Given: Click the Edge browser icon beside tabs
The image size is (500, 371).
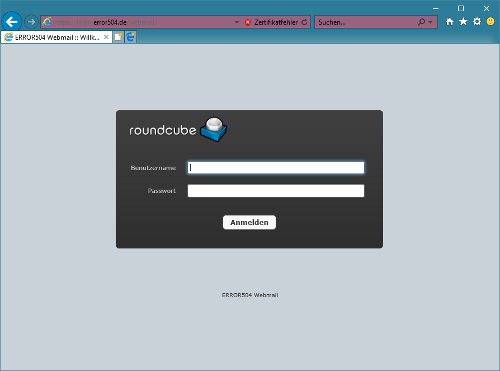Looking at the screenshot, I should coord(131,37).
